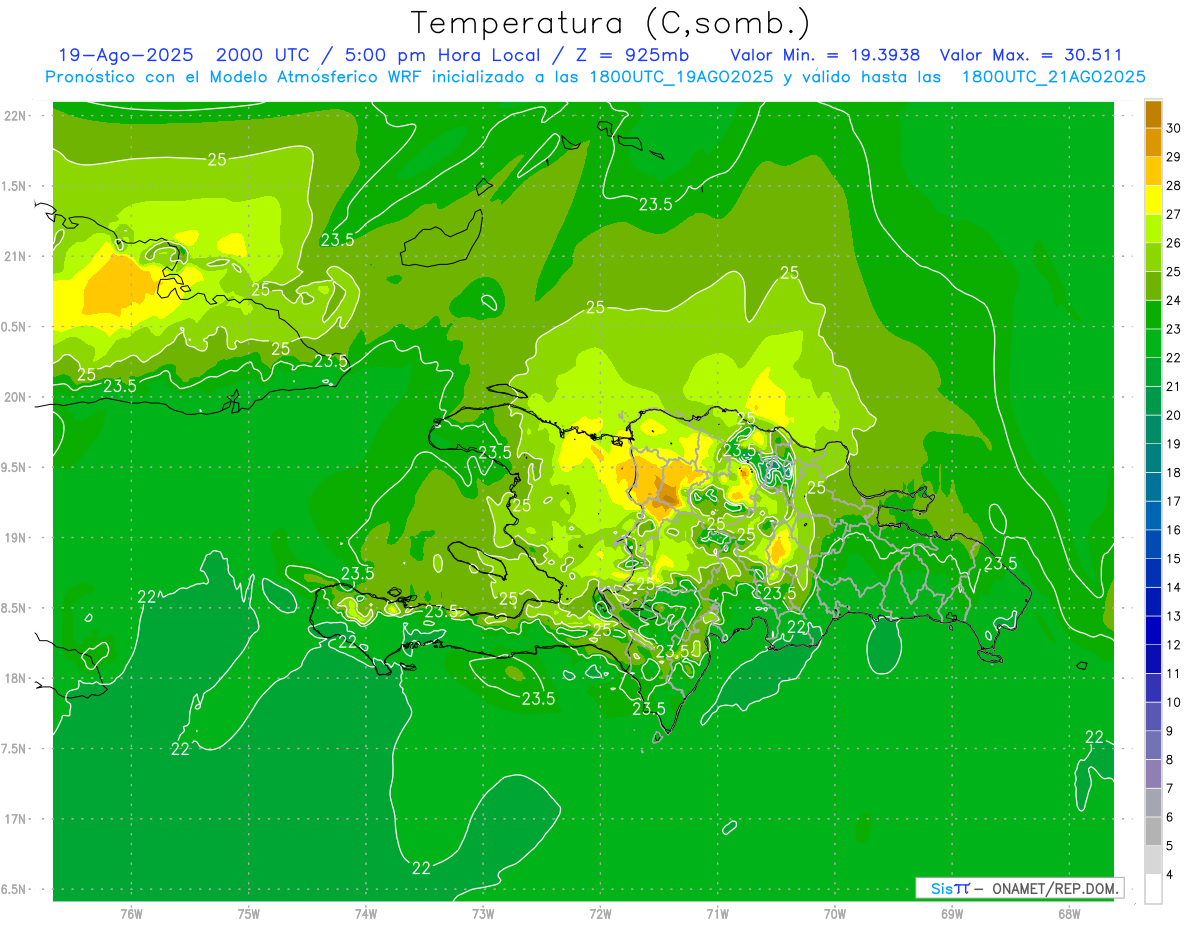Click the '75W' longitude label
Image resolution: width=1200 pixels, height=927 pixels.
pos(249,914)
